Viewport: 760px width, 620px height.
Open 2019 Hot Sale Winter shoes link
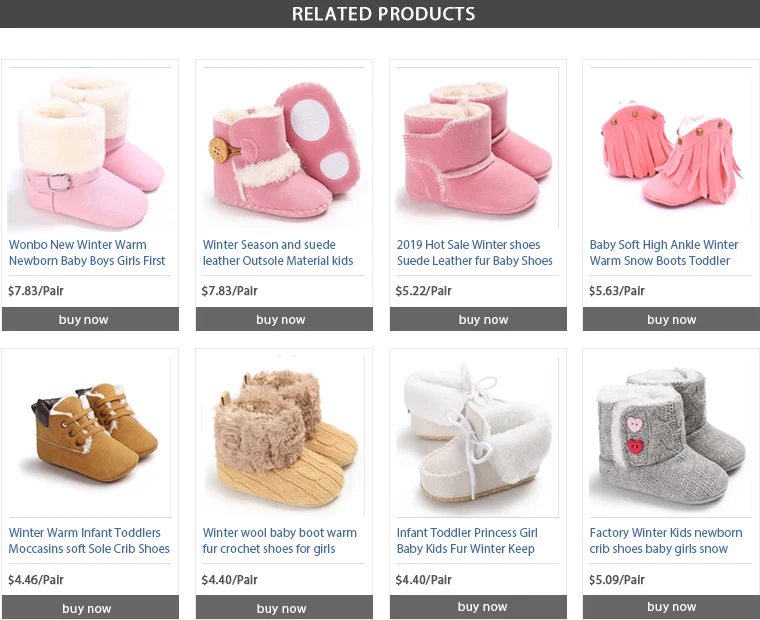pos(475,253)
